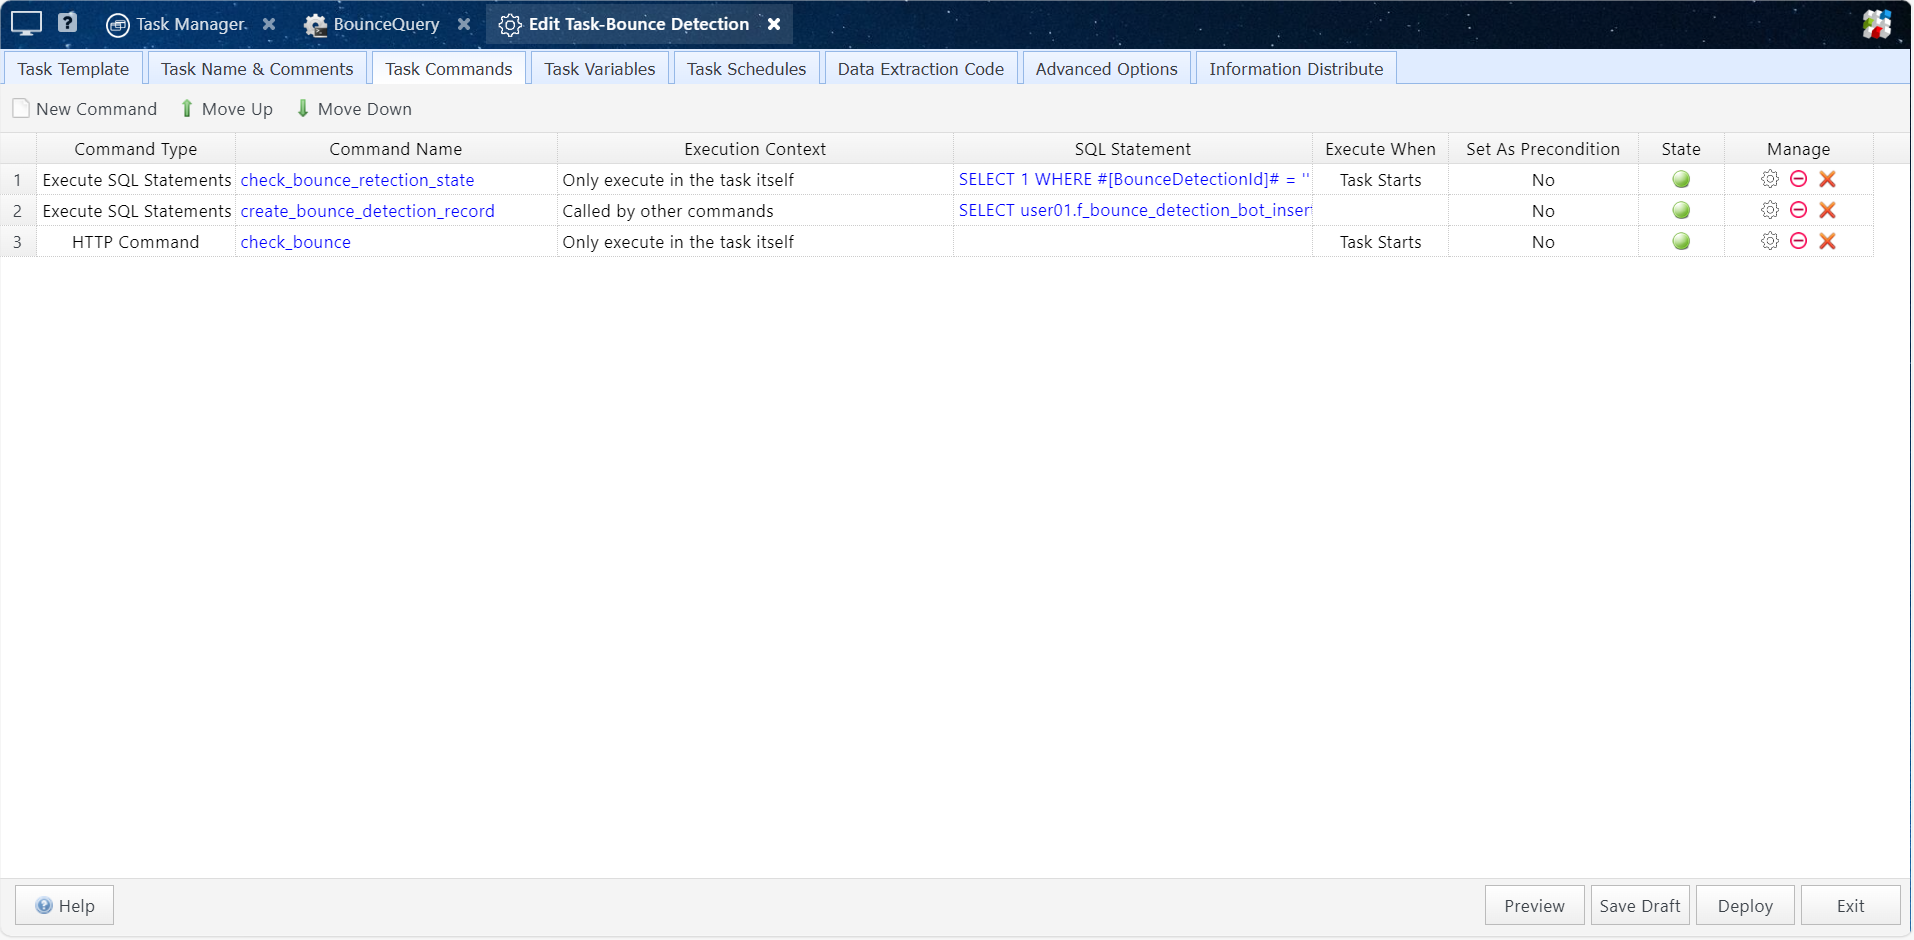Click the colorful app logo icon
Image resolution: width=1914 pixels, height=940 pixels.
1876,24
